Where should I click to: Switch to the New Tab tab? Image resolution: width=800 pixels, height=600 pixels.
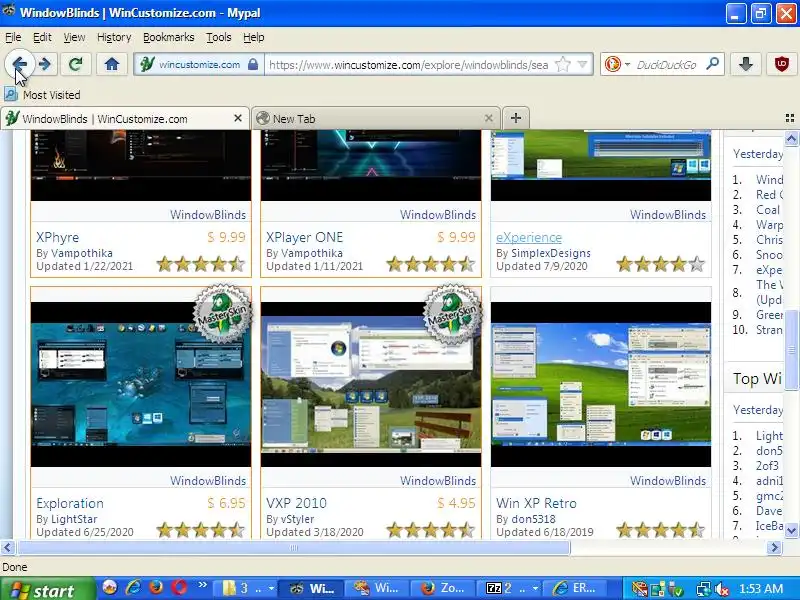375,118
